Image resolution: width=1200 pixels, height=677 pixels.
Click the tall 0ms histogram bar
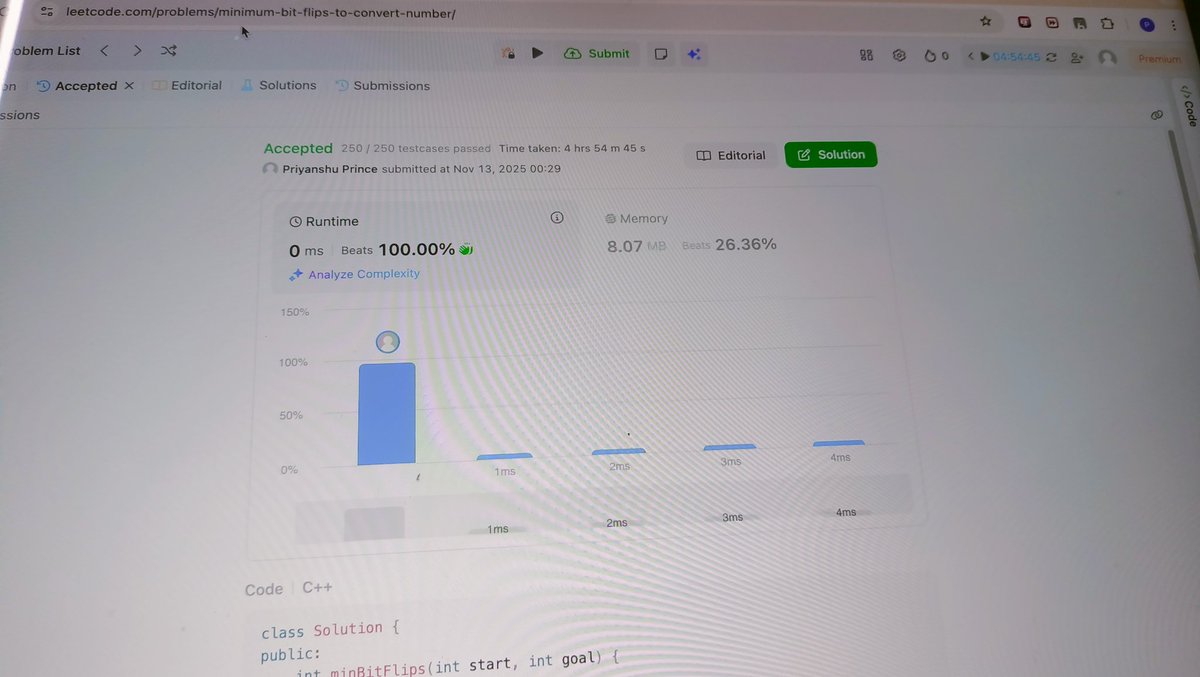pyautogui.click(x=387, y=414)
